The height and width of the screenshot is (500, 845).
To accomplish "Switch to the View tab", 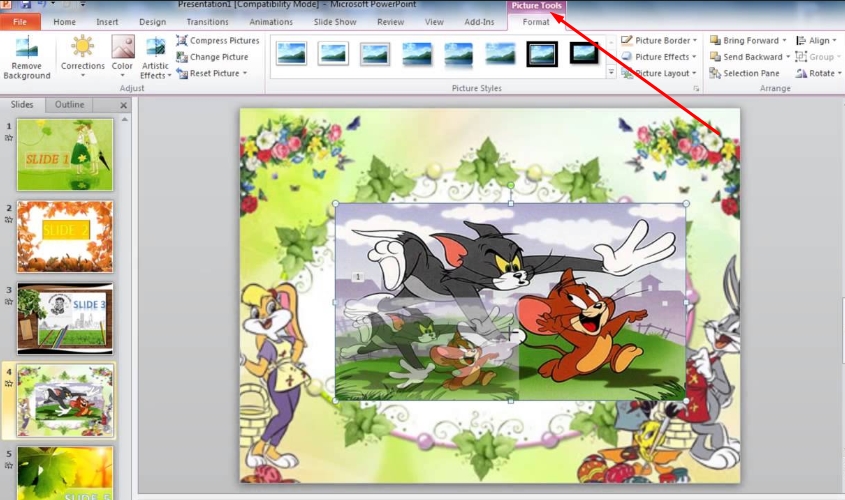I will (434, 22).
